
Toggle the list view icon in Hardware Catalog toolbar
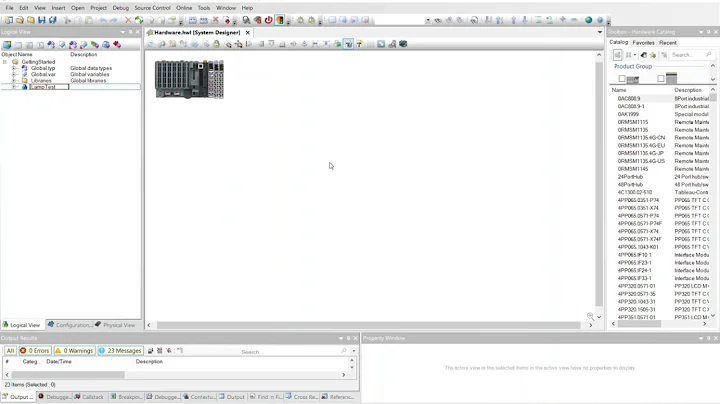[617, 55]
